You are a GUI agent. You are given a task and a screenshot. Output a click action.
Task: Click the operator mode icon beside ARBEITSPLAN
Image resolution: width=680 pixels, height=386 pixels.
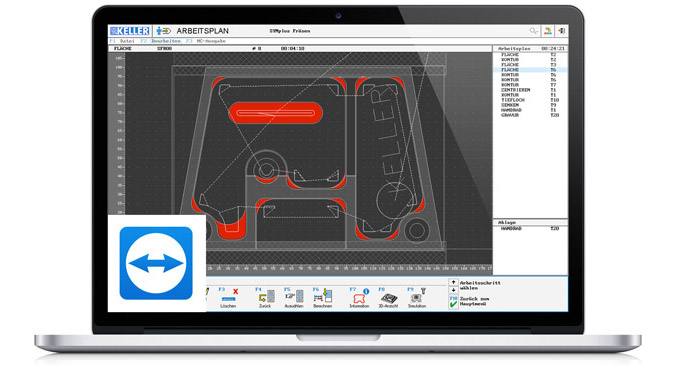tap(163, 31)
